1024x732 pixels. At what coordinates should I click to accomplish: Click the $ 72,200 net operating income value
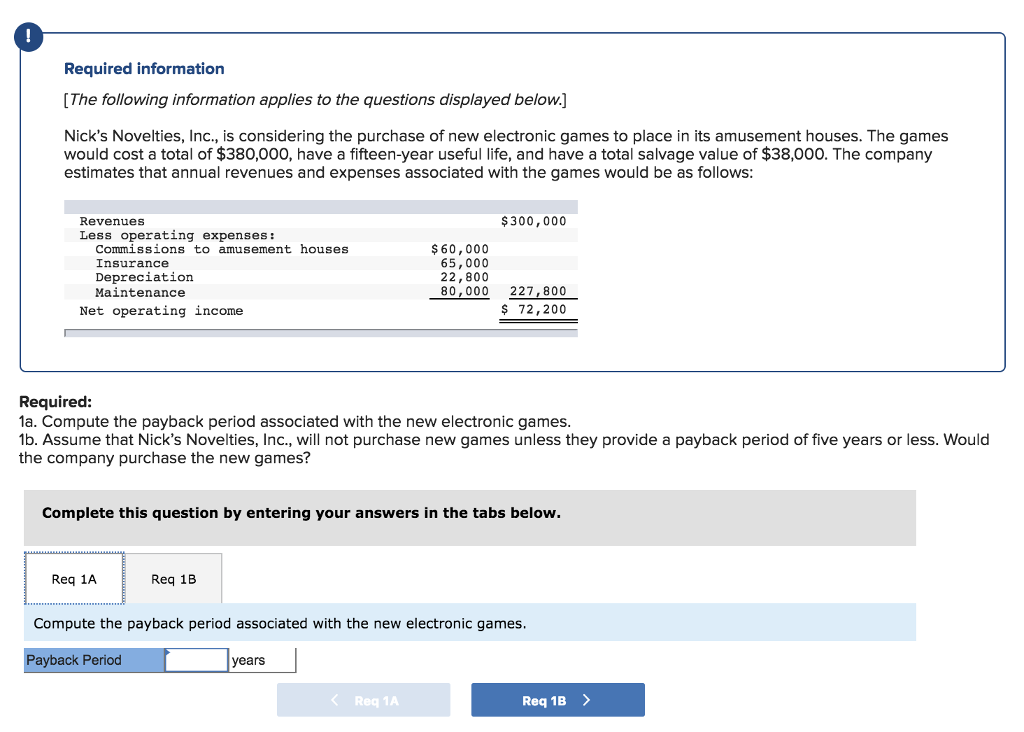coord(534,310)
